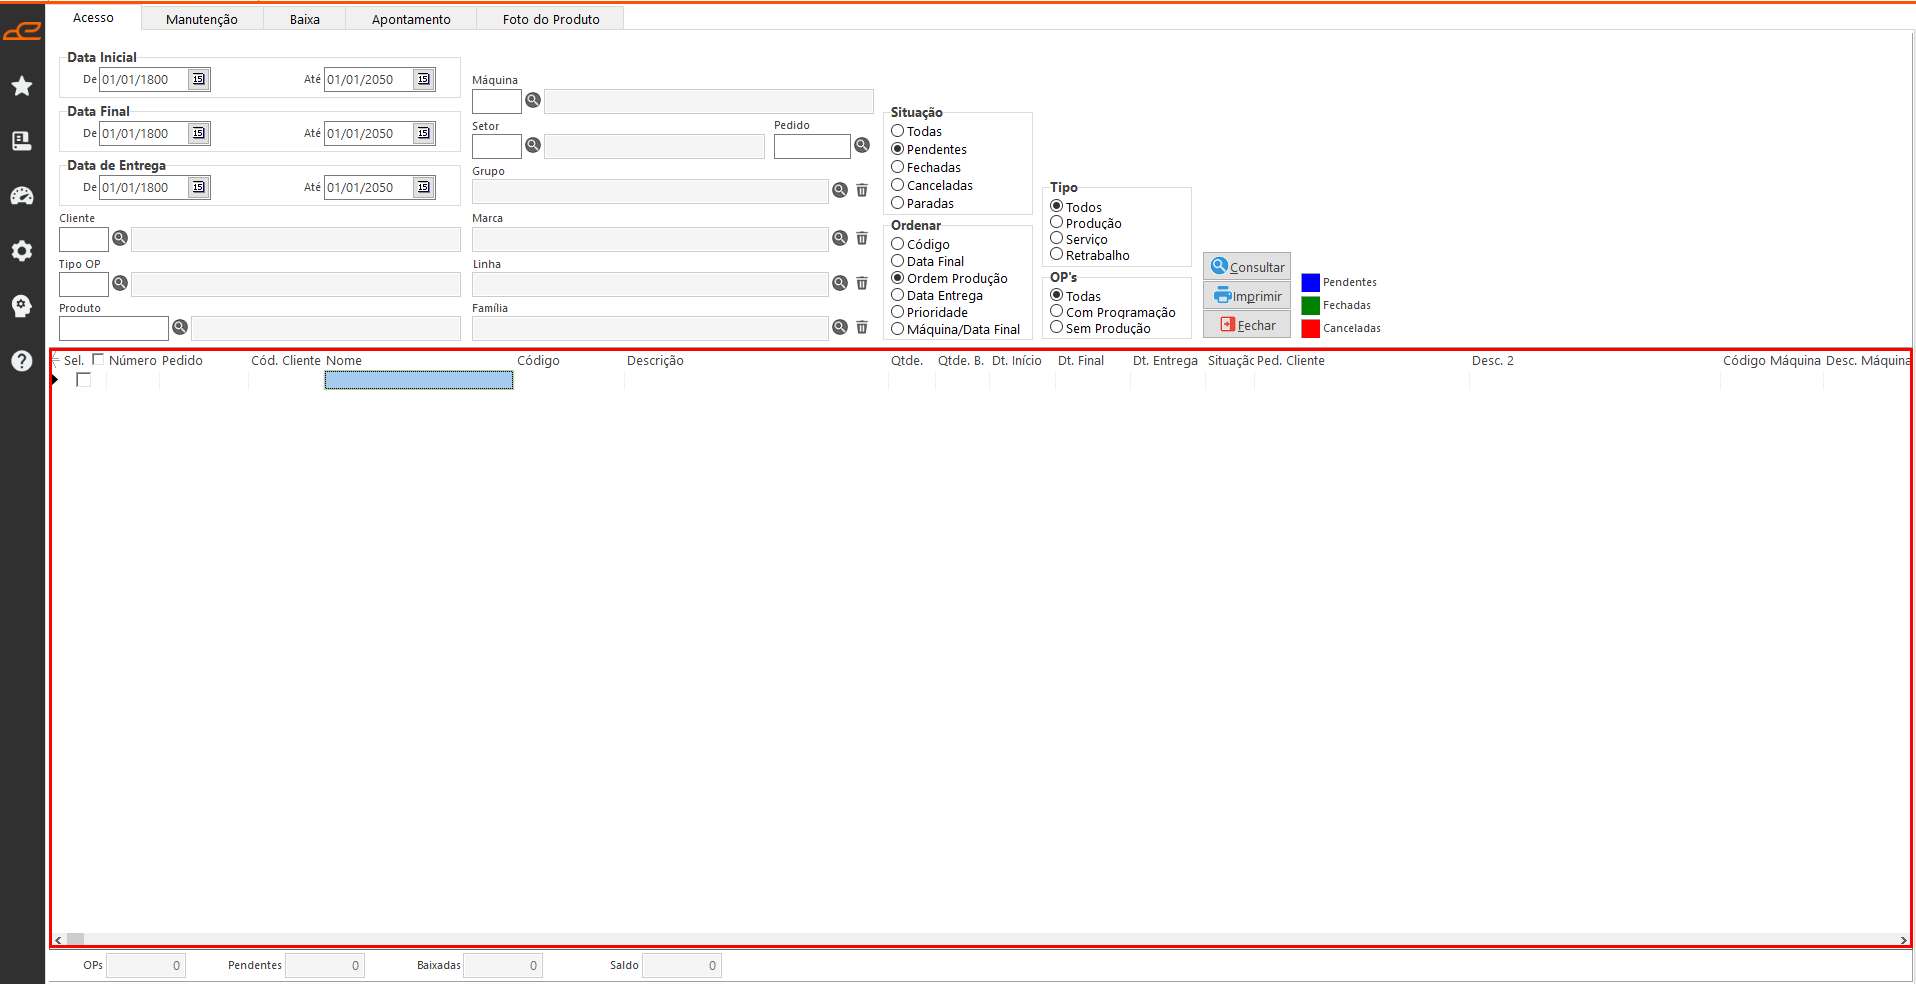The width and height of the screenshot is (1916, 984).
Task: Open the dashboard gauge icon in sidebar
Action: (22, 196)
